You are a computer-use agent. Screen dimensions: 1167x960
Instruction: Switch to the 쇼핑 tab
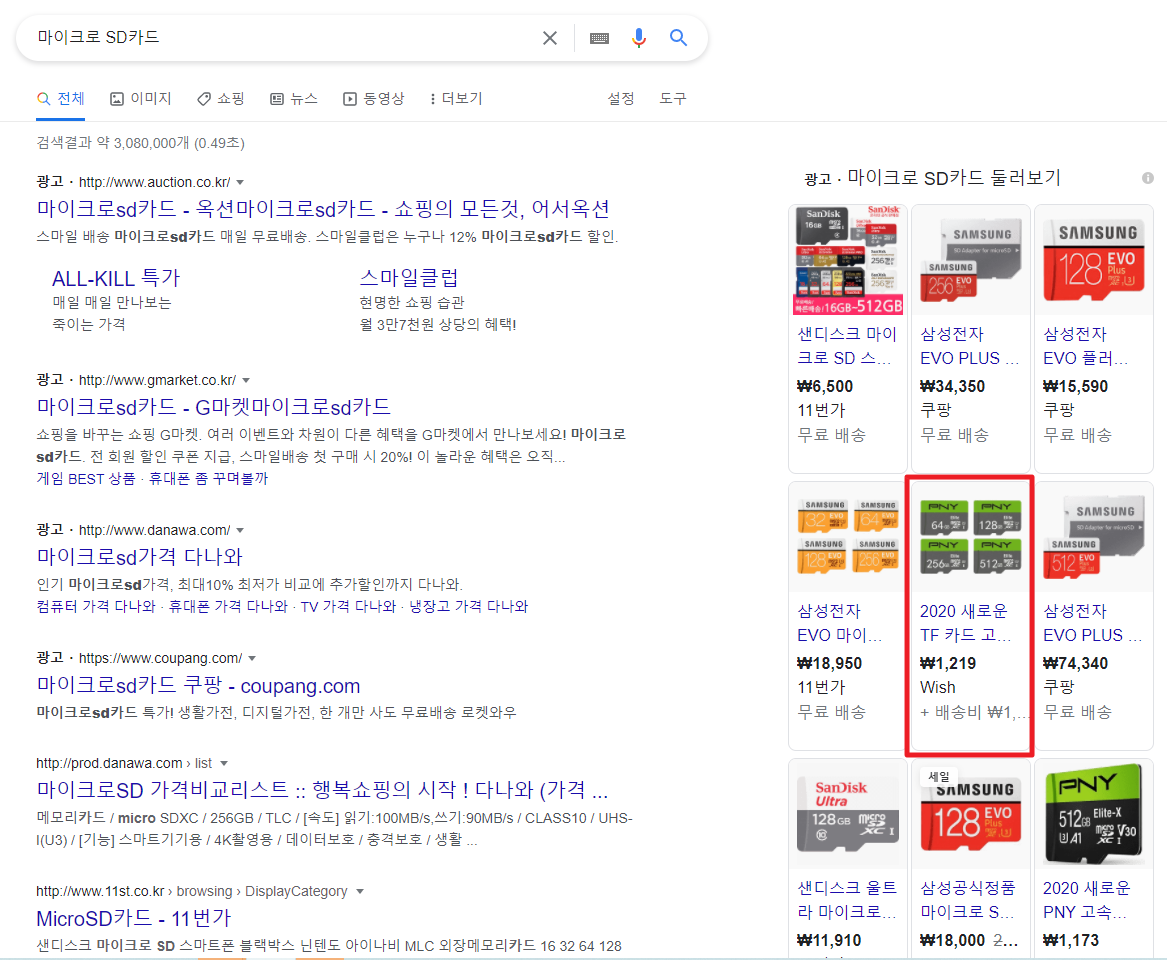click(220, 98)
